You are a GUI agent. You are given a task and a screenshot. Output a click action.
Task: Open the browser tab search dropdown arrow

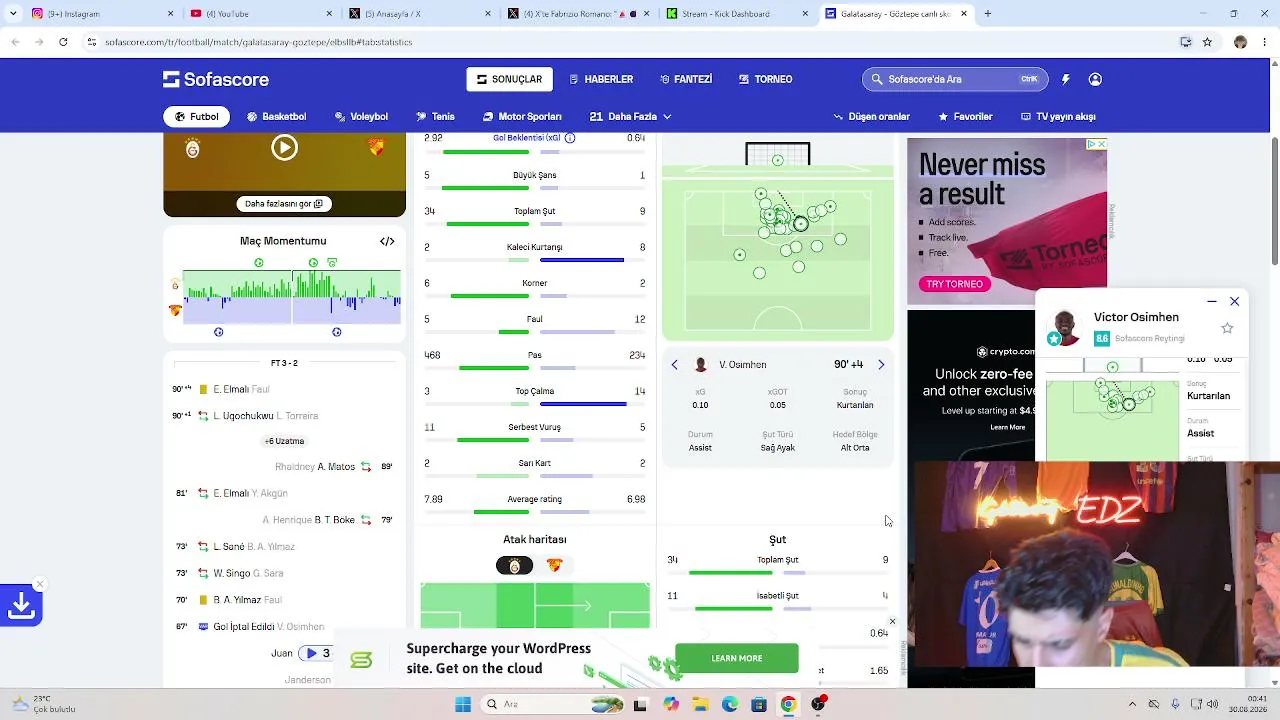(x=13, y=14)
